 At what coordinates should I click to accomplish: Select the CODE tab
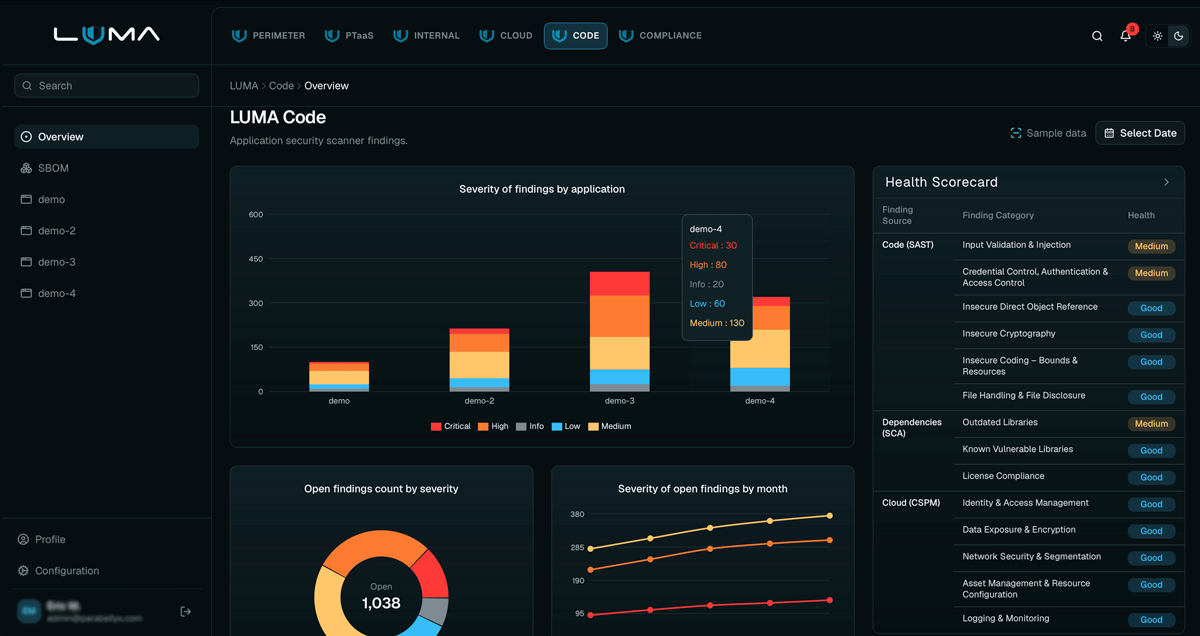click(575, 36)
